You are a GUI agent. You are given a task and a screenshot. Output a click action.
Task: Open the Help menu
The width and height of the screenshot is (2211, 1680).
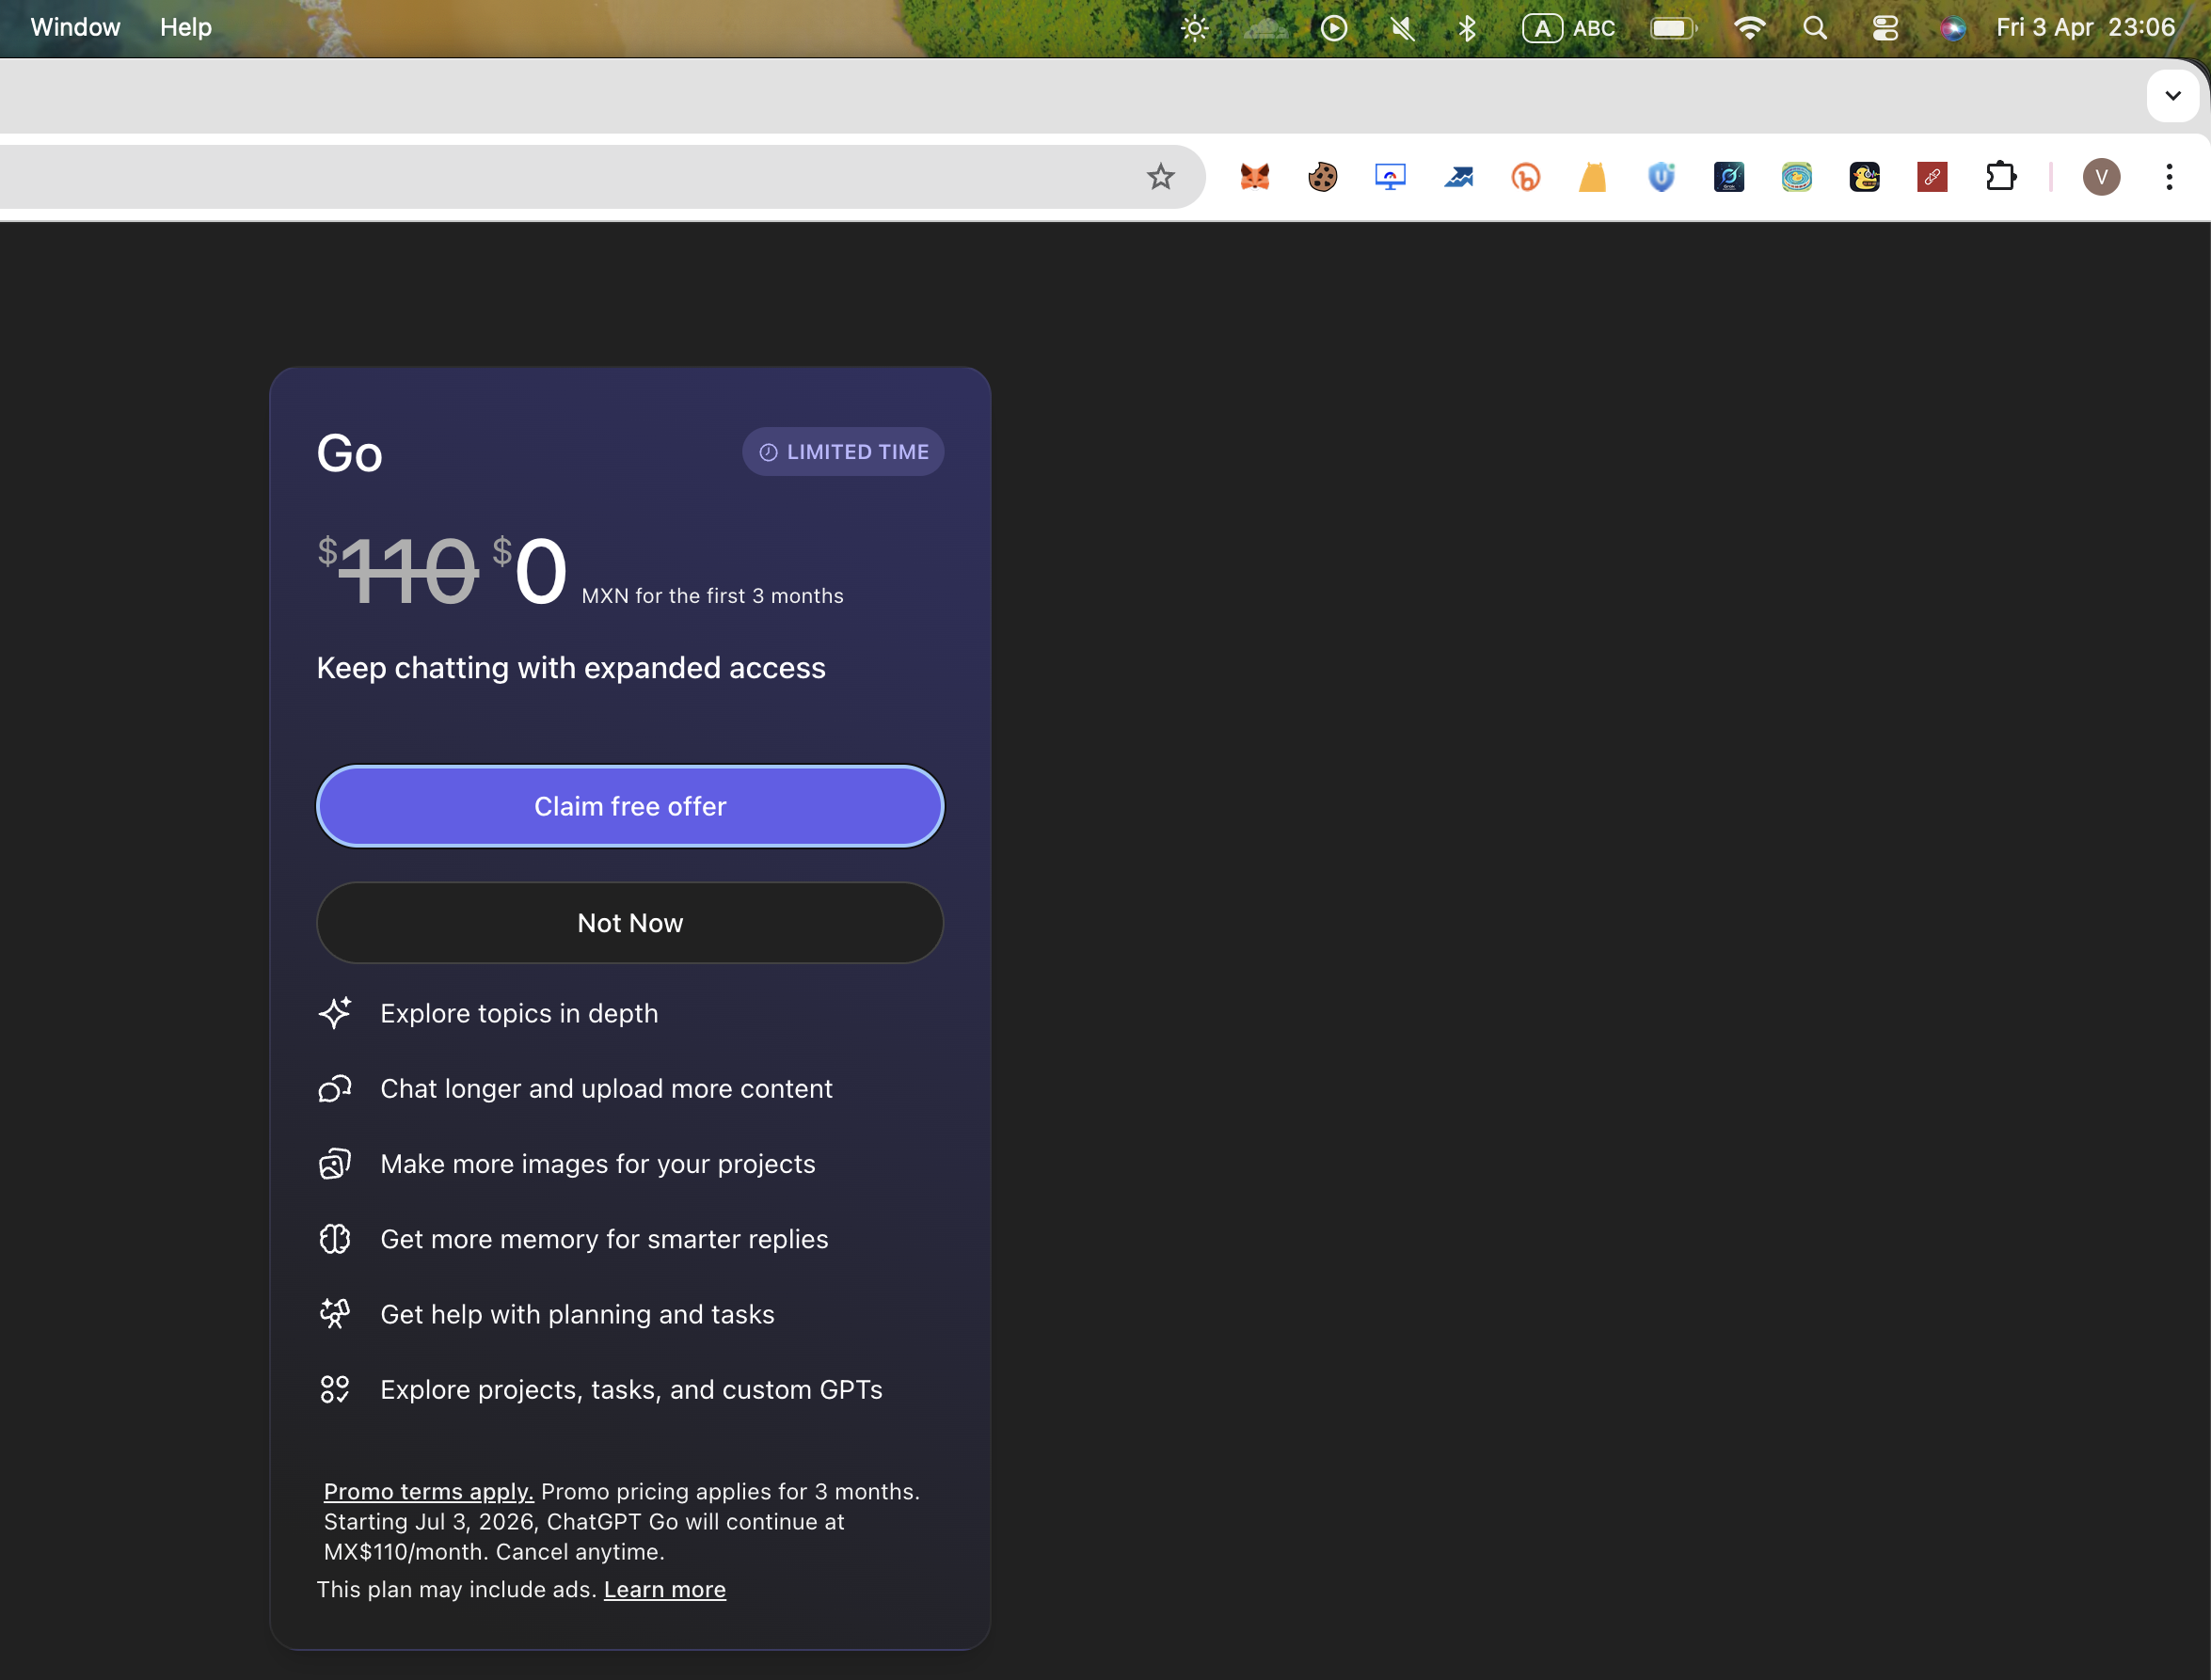coord(186,27)
